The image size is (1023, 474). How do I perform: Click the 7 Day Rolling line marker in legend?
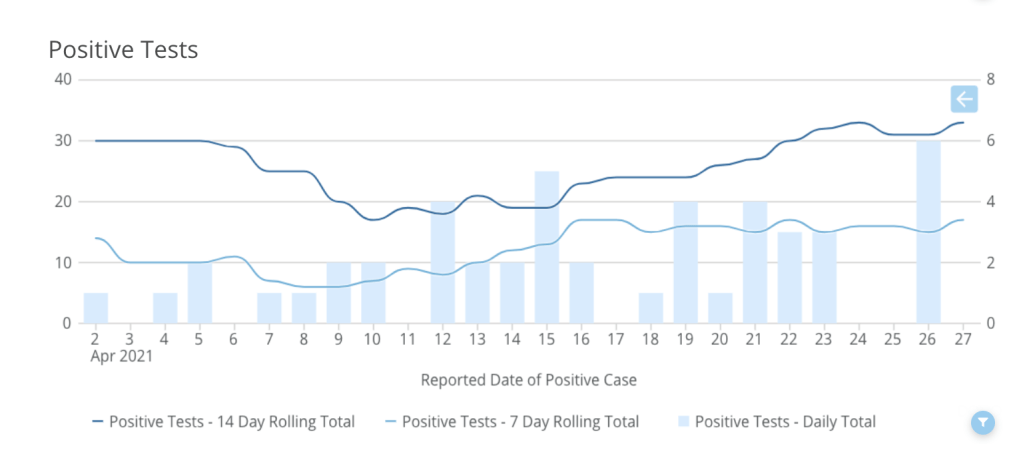click(390, 422)
